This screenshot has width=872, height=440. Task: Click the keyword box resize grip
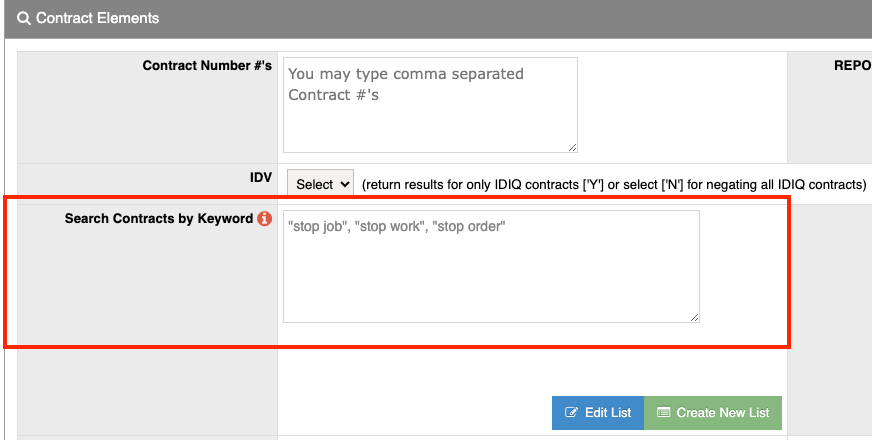coord(694,317)
